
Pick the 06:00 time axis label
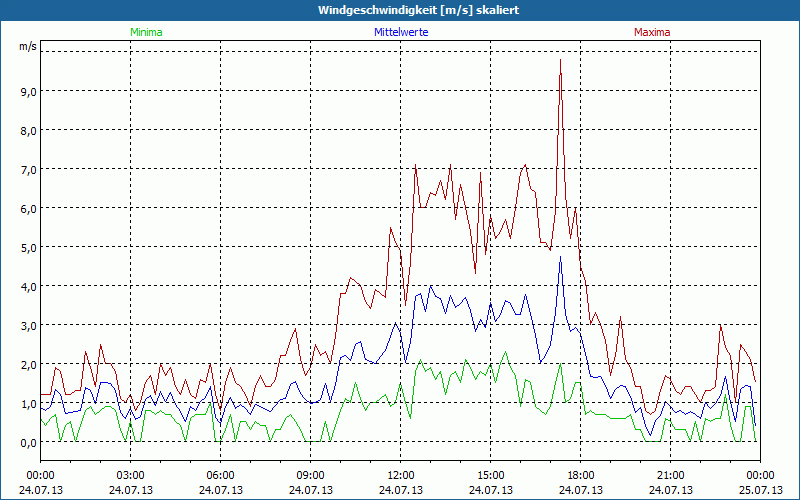point(221,475)
